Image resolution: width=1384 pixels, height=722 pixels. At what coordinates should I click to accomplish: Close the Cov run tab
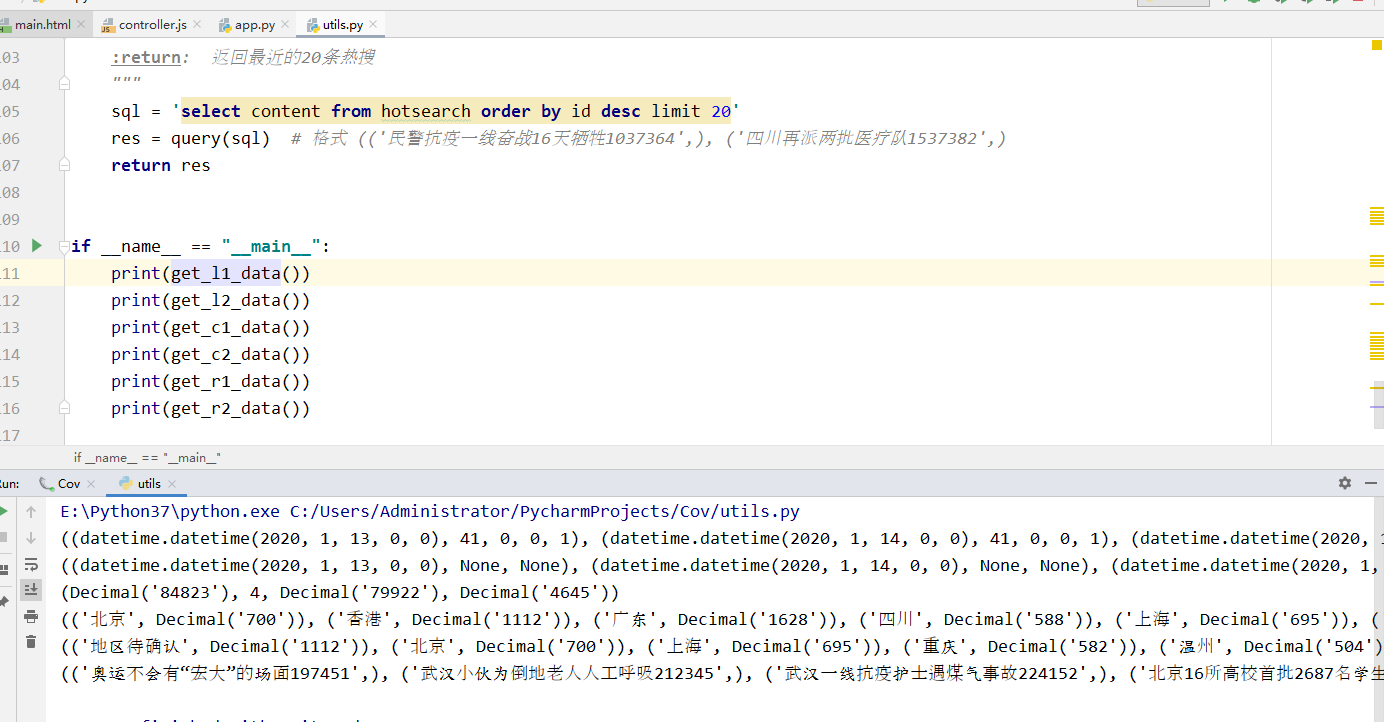coord(92,484)
